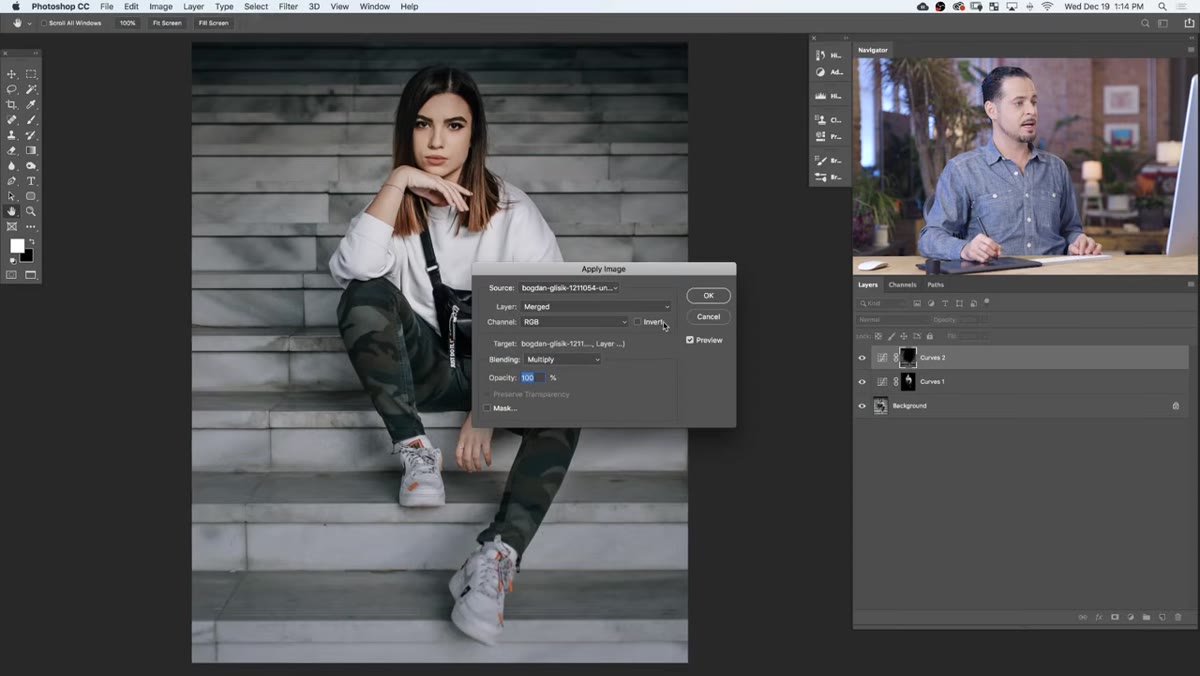
Task: Click OK in Apply Image dialog
Action: tap(708, 295)
